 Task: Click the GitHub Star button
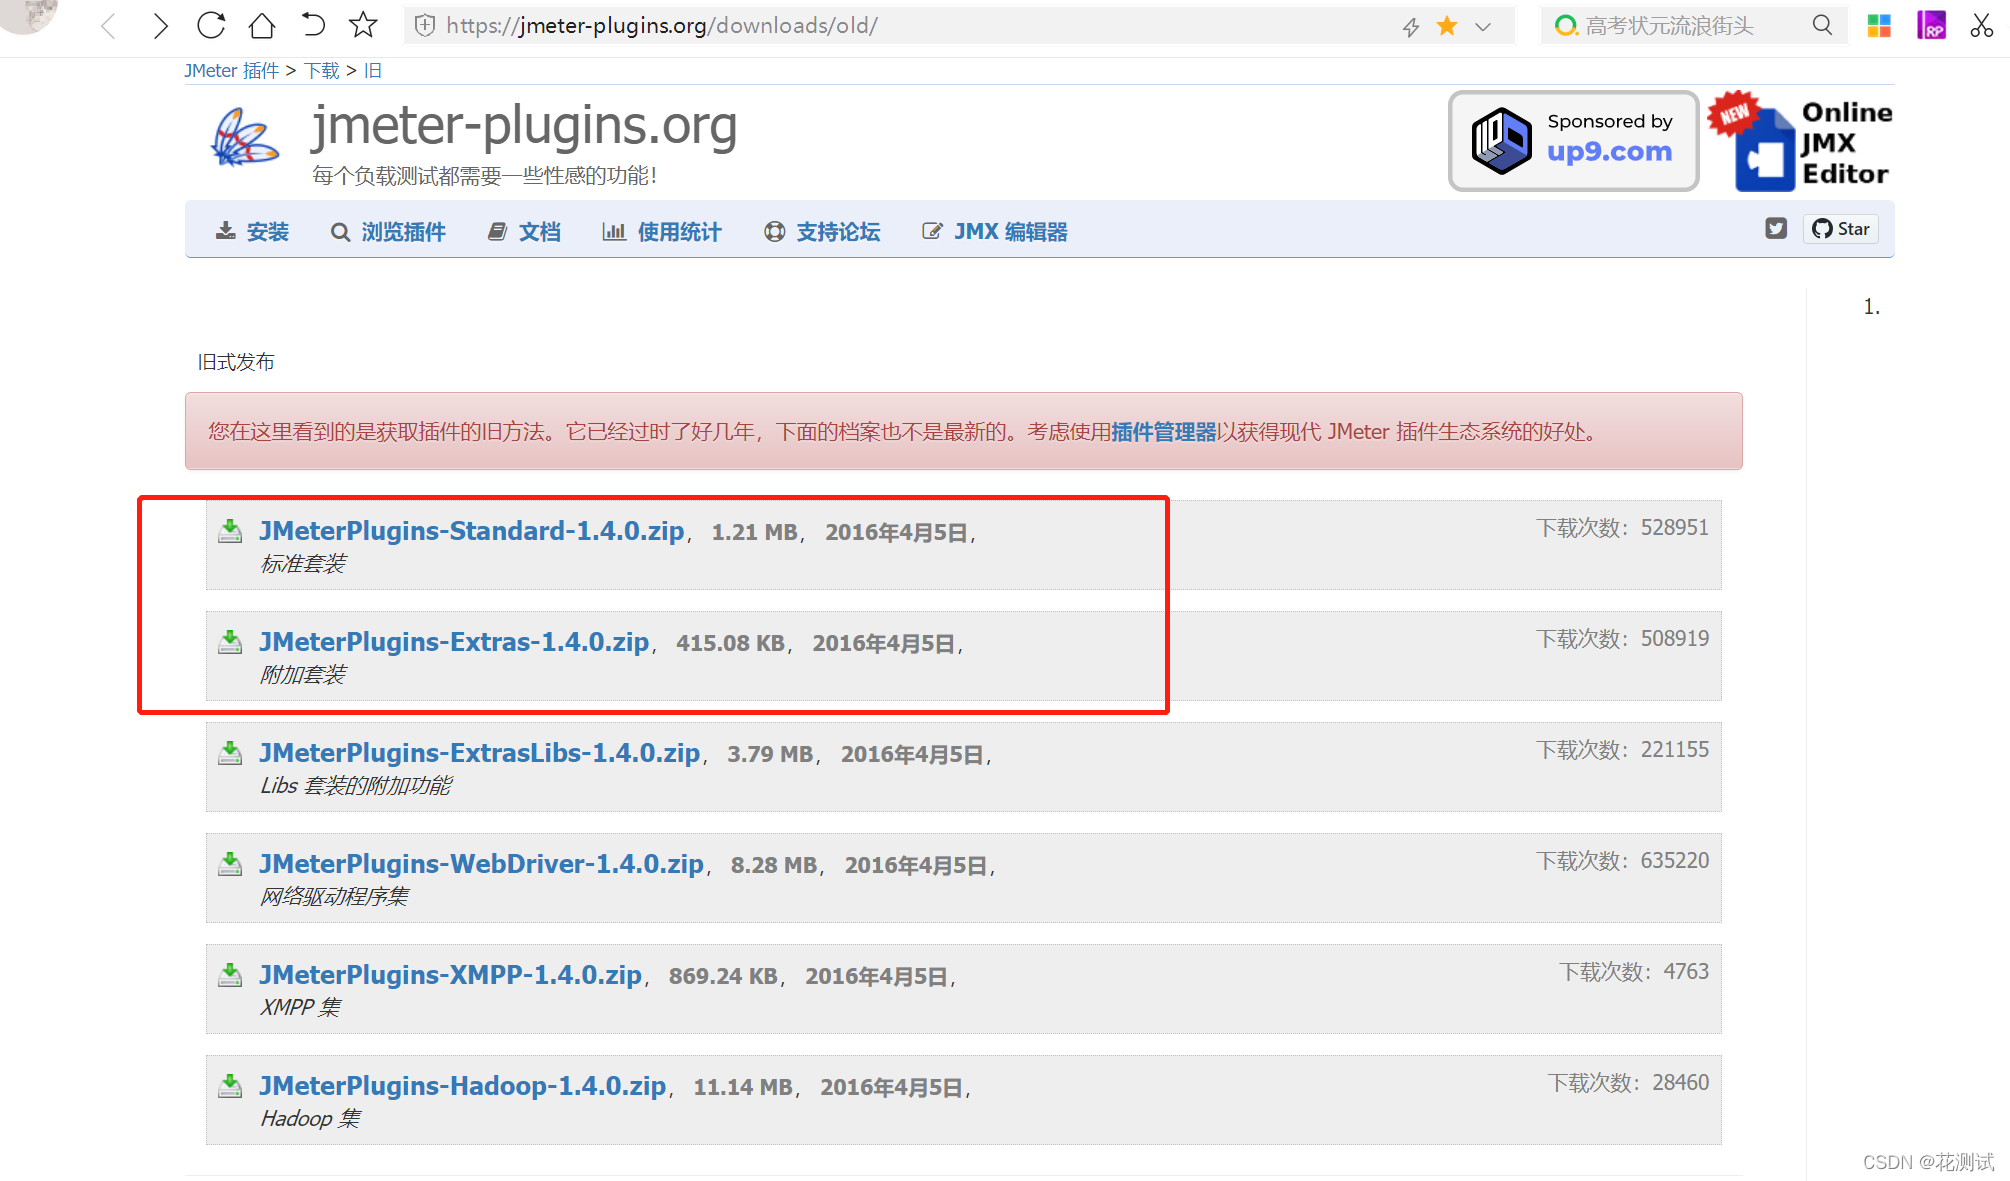(x=1841, y=229)
